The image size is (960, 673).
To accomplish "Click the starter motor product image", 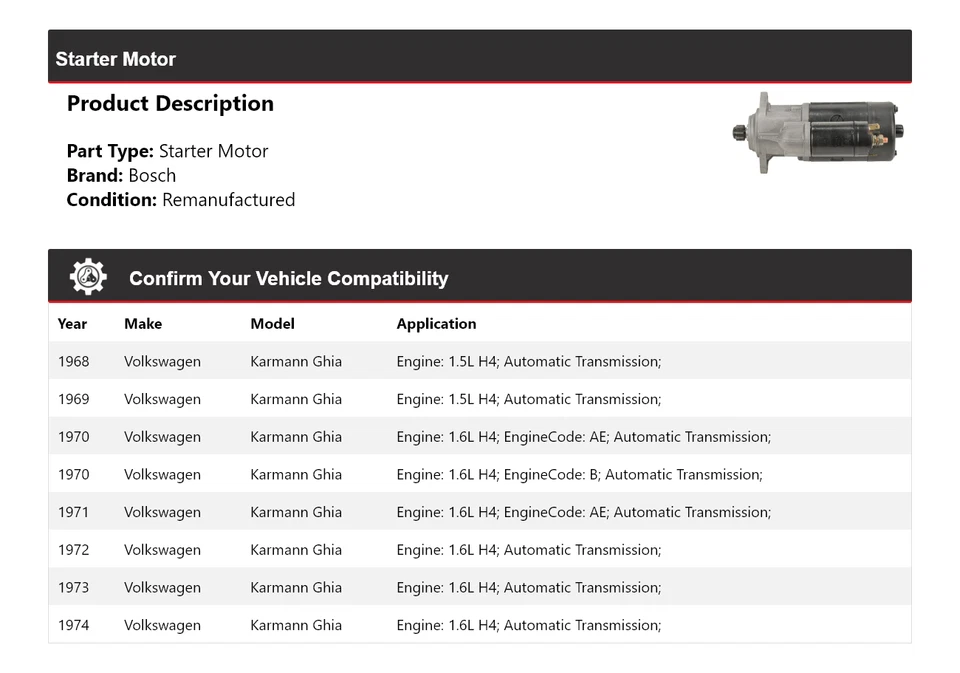I will point(818,133).
